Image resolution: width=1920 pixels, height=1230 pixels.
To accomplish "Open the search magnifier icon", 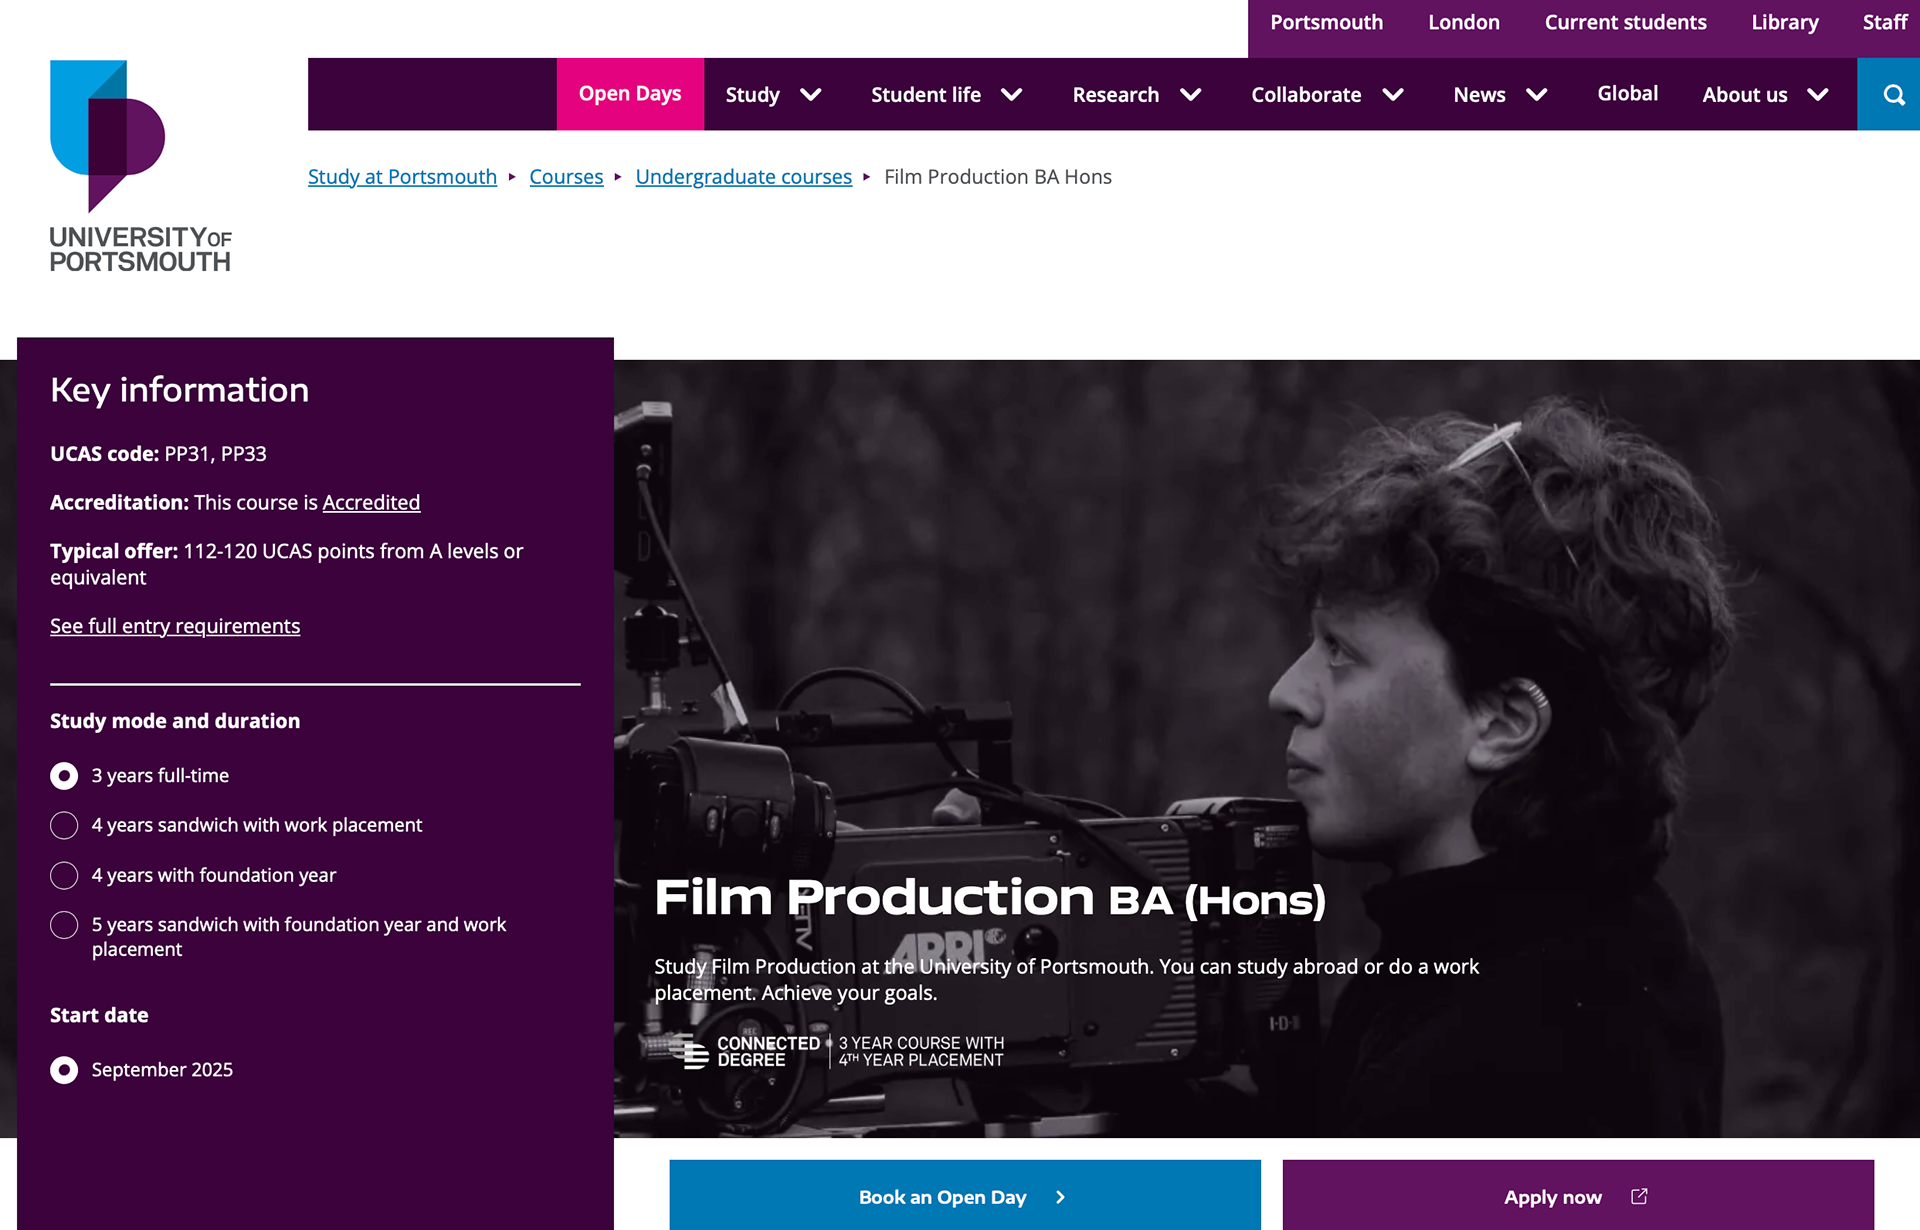I will pos(1893,94).
